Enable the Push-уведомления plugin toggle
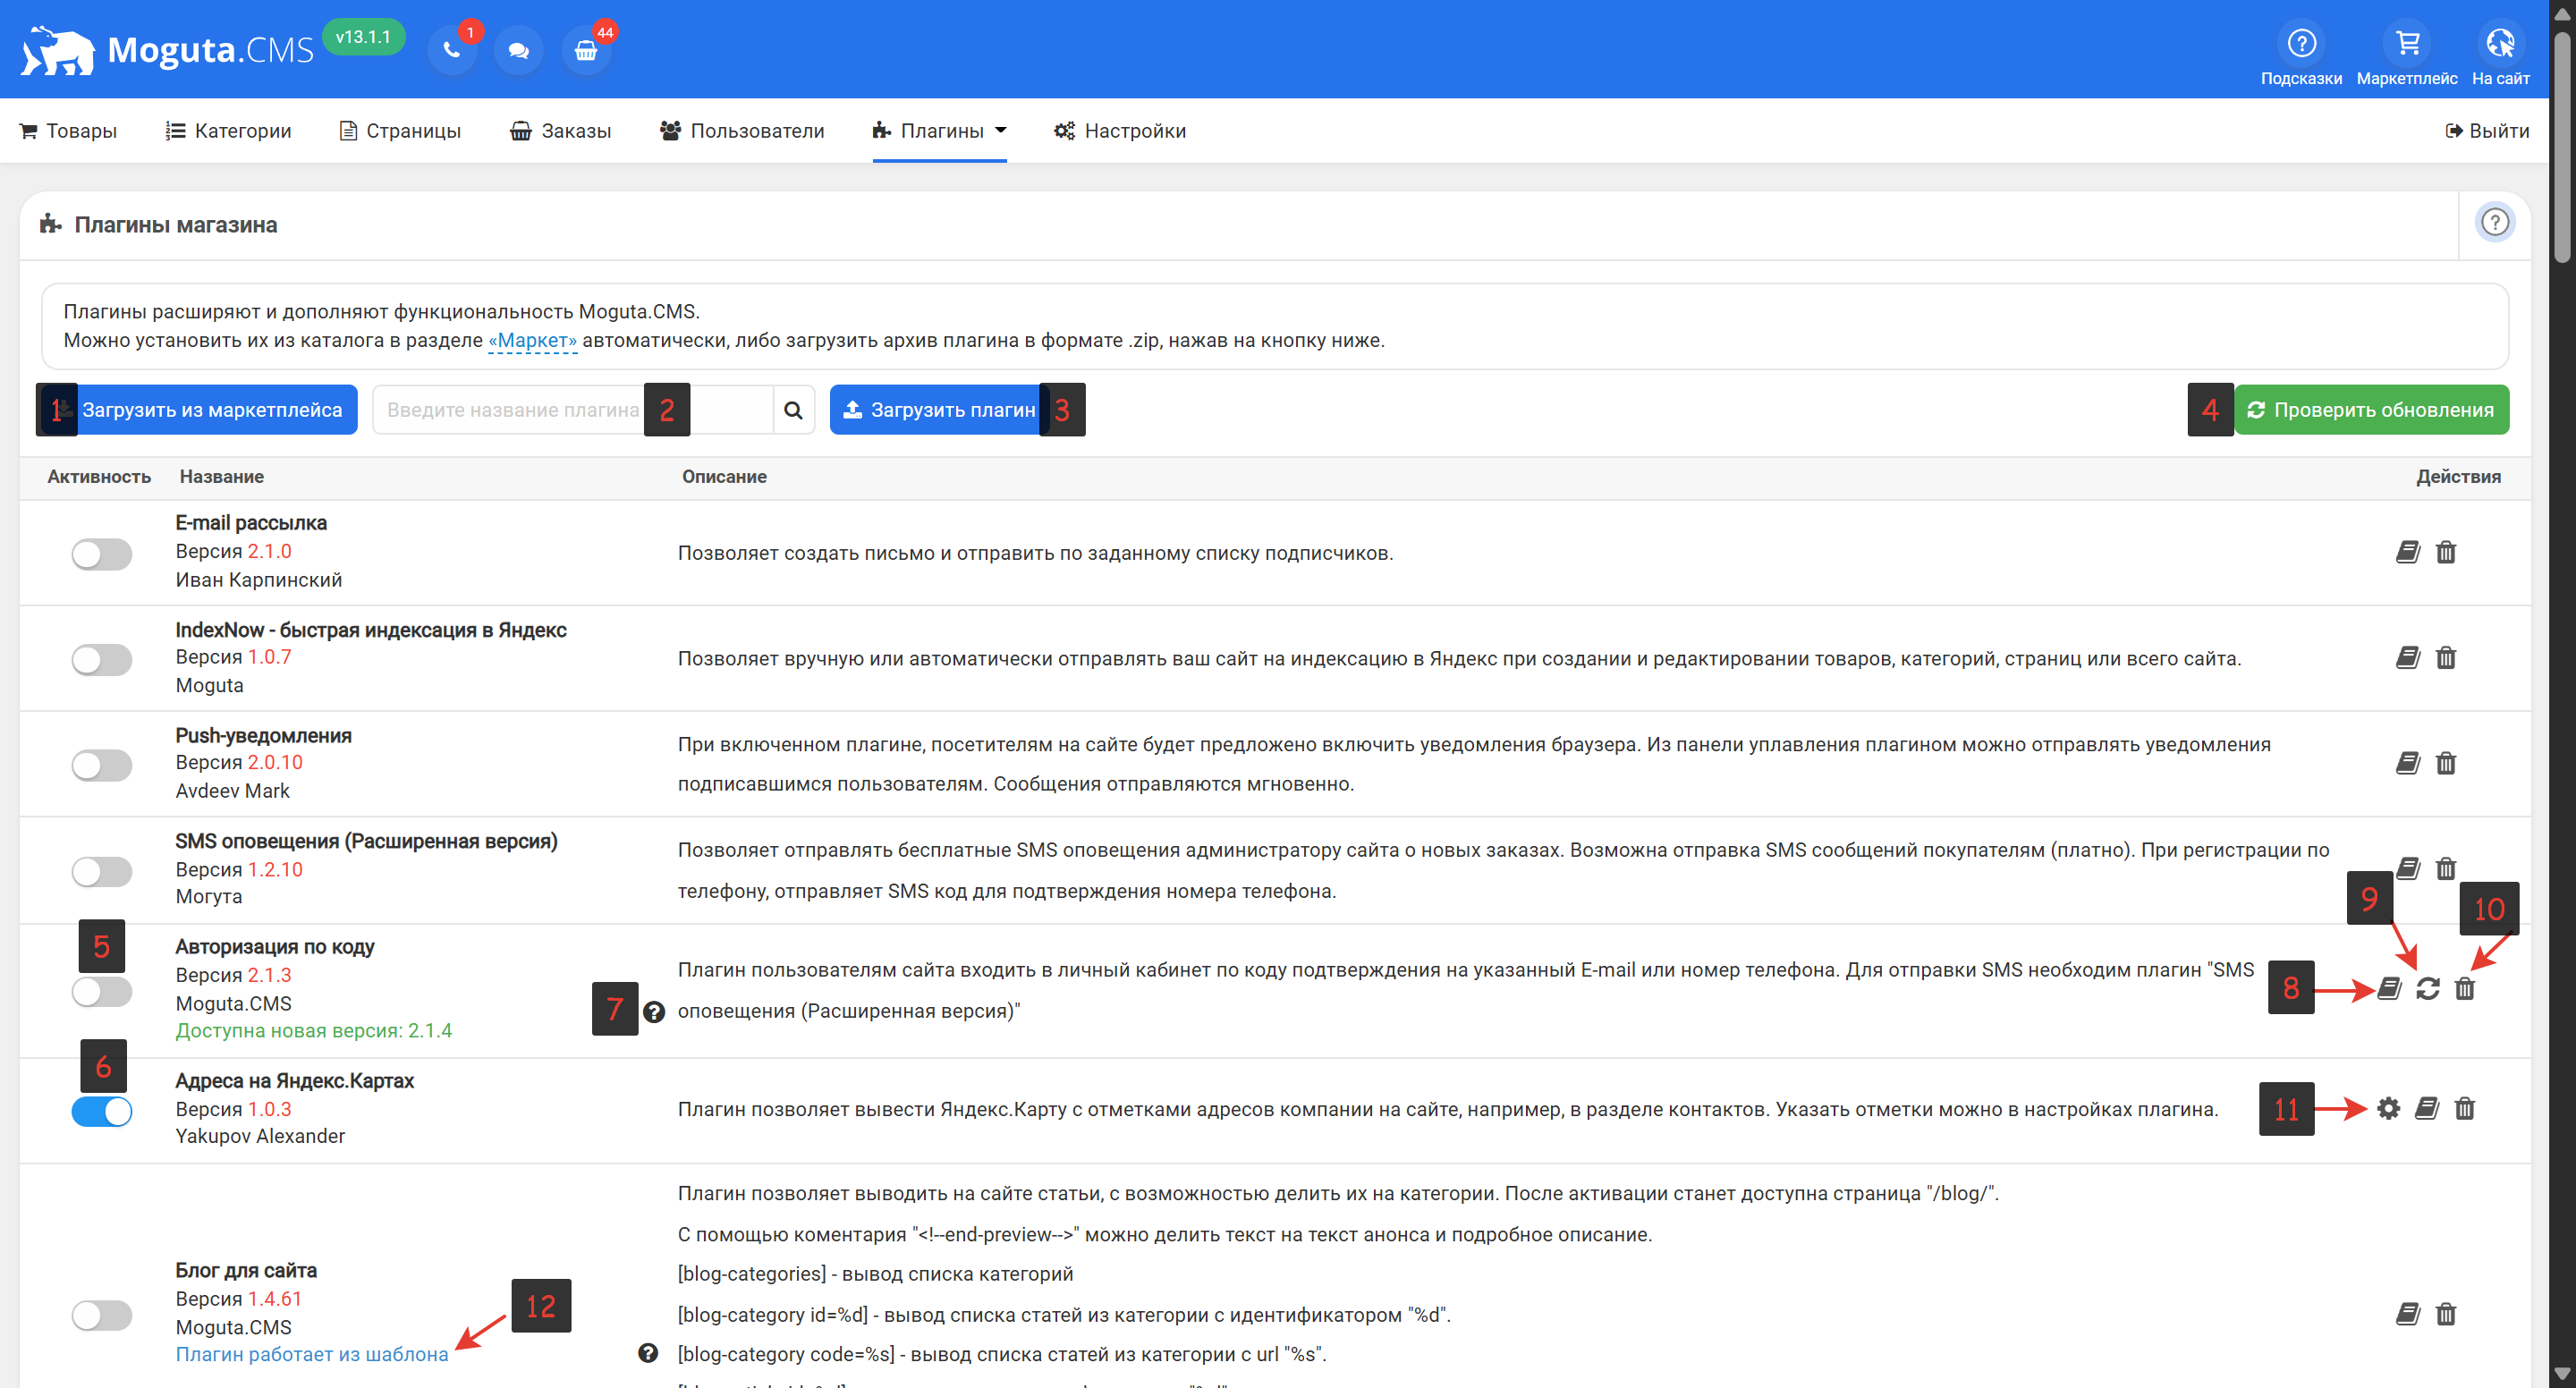2576x1388 pixels. (x=102, y=765)
